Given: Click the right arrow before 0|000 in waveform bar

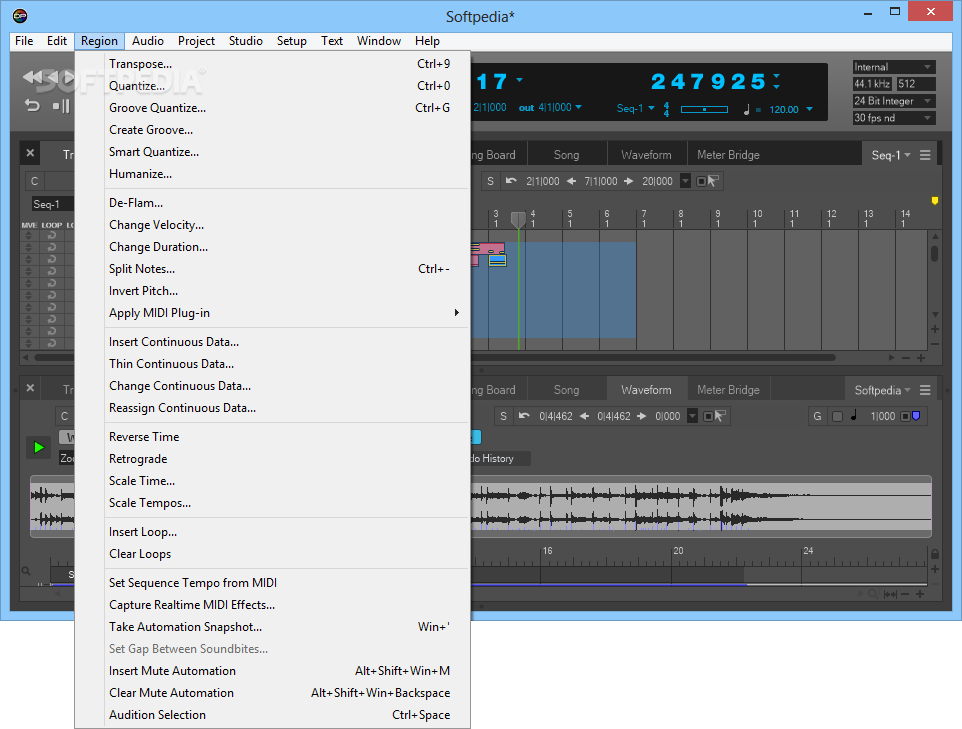Looking at the screenshot, I should pyautogui.click(x=642, y=416).
